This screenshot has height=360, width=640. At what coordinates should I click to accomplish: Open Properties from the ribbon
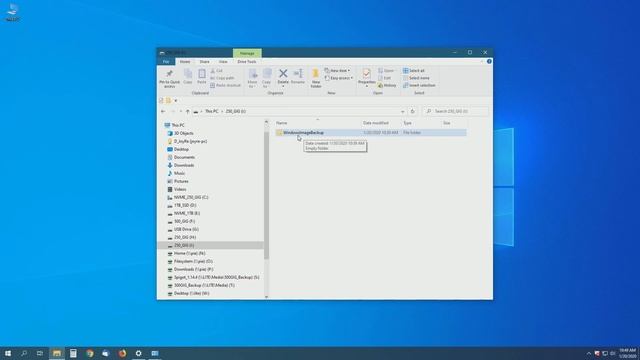(x=366, y=77)
